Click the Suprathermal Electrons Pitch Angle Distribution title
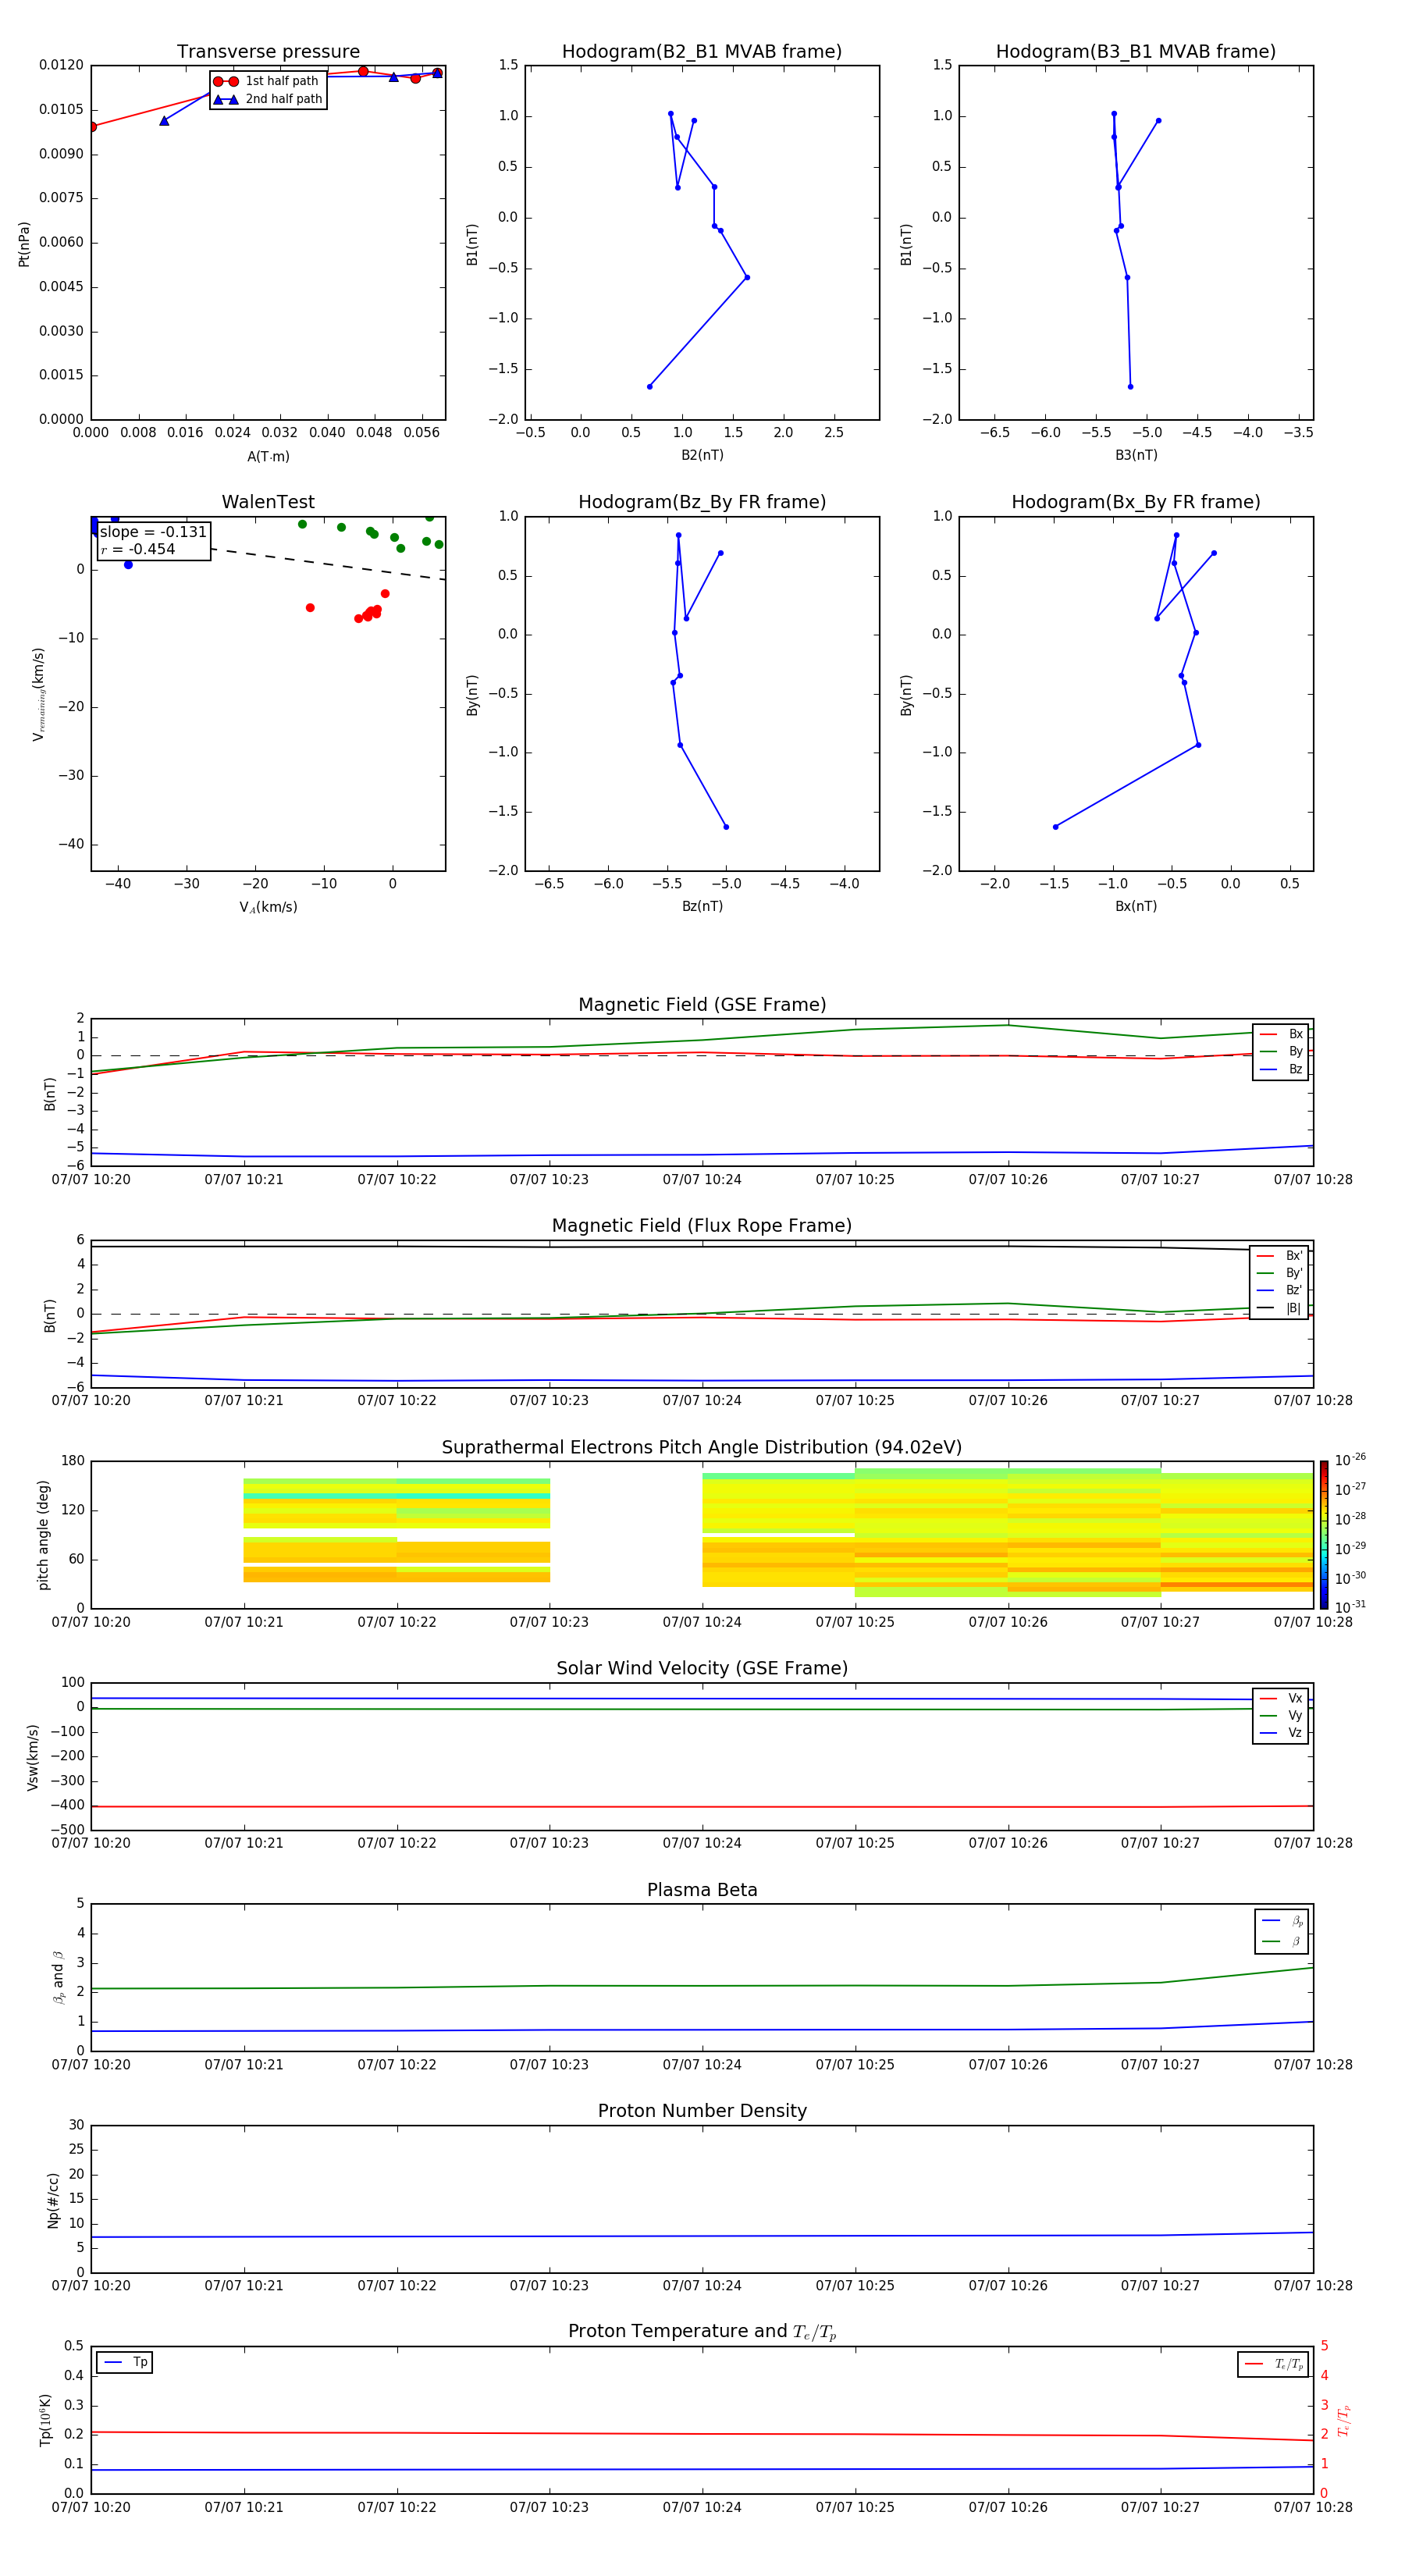 point(702,1448)
